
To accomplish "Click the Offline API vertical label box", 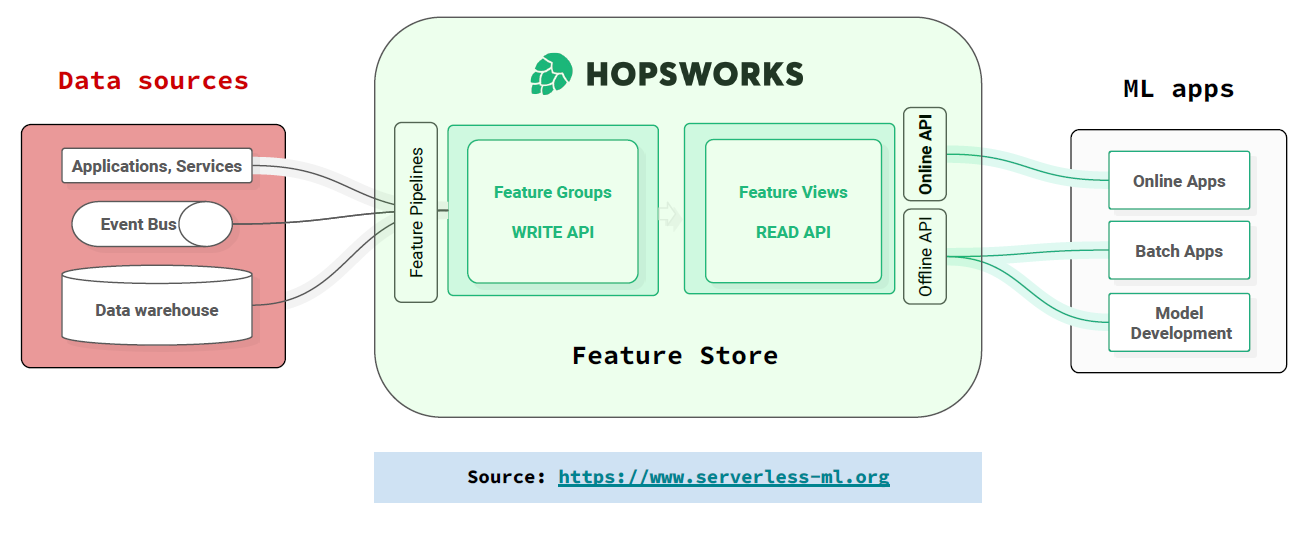I will pyautogui.click(x=925, y=256).
